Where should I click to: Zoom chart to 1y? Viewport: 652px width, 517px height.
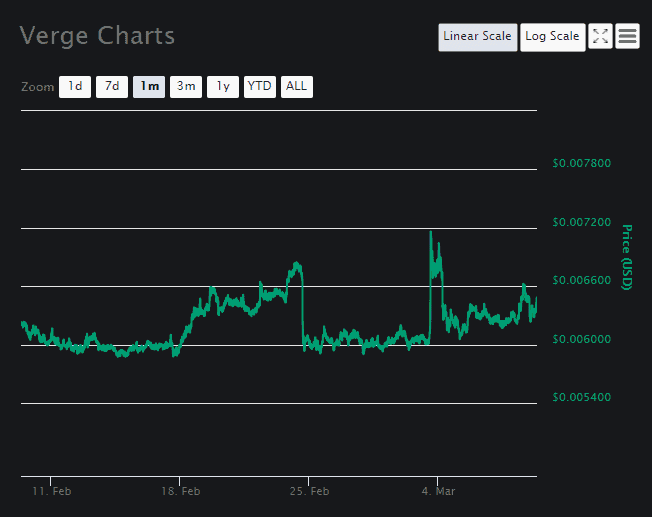coord(223,87)
